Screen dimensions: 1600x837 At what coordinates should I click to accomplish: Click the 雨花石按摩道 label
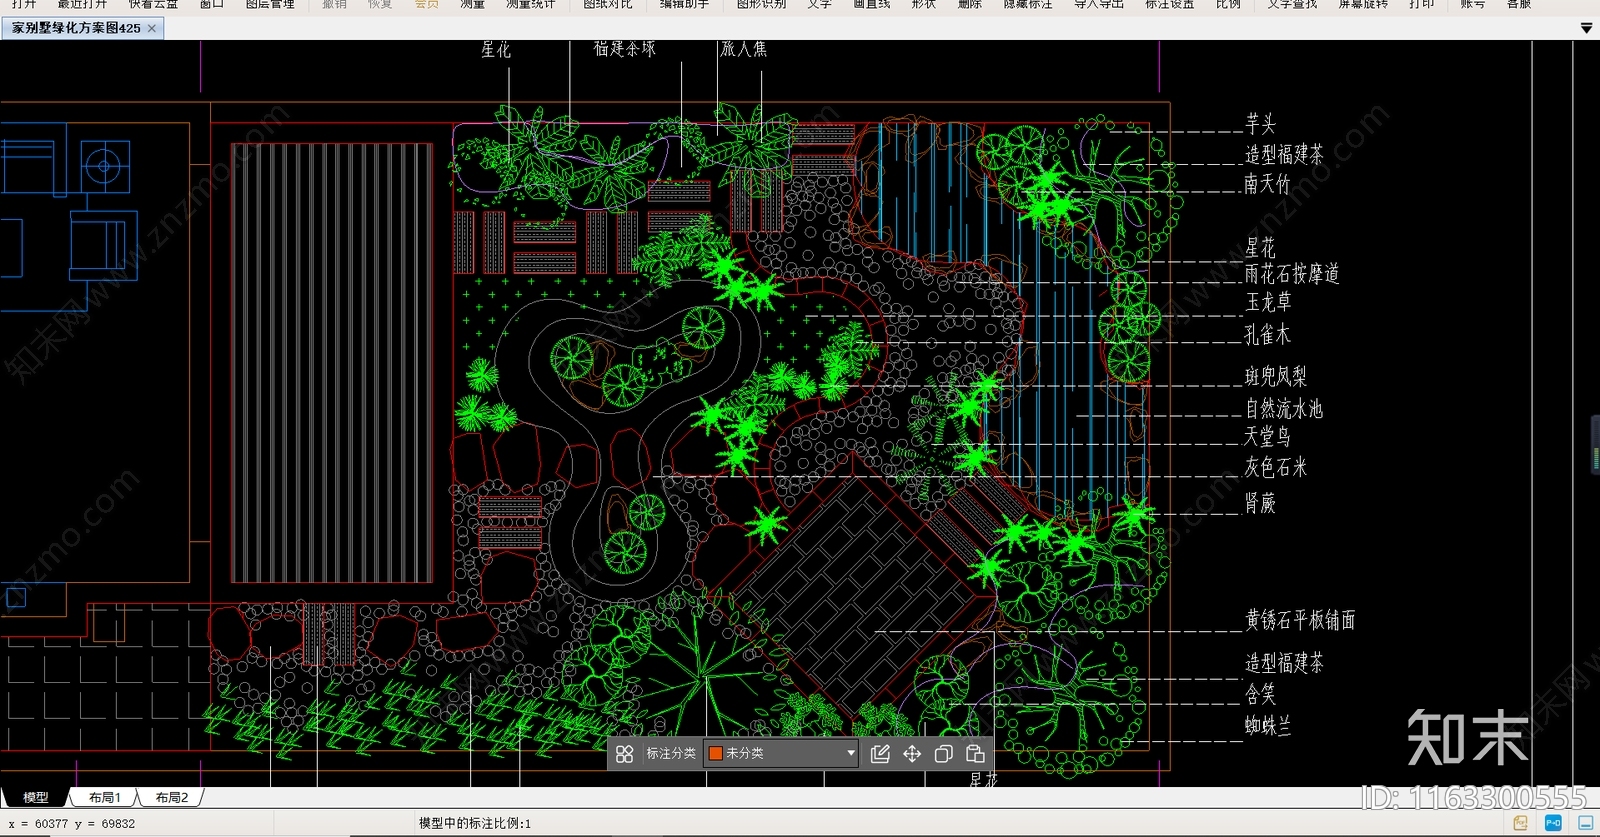(1292, 274)
